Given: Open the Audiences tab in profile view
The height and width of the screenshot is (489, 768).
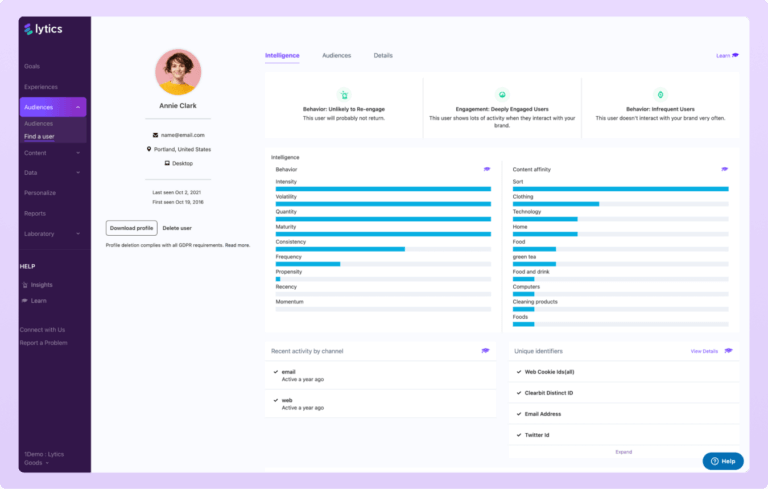Looking at the screenshot, I should click(336, 56).
